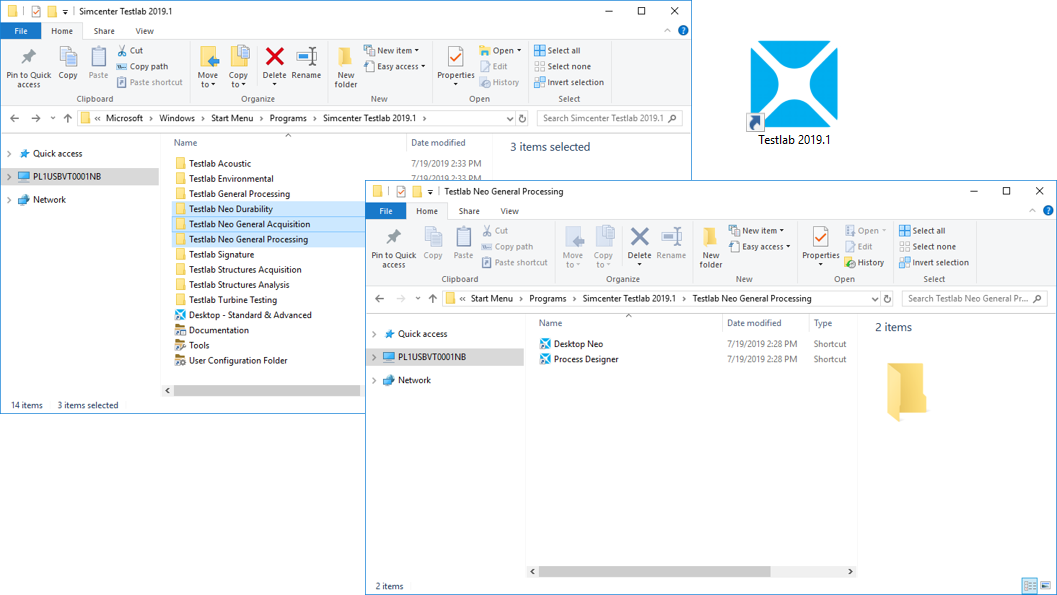1057x595 pixels.
Task: Select the Process Designer shortcut
Action: pyautogui.click(x=585, y=359)
